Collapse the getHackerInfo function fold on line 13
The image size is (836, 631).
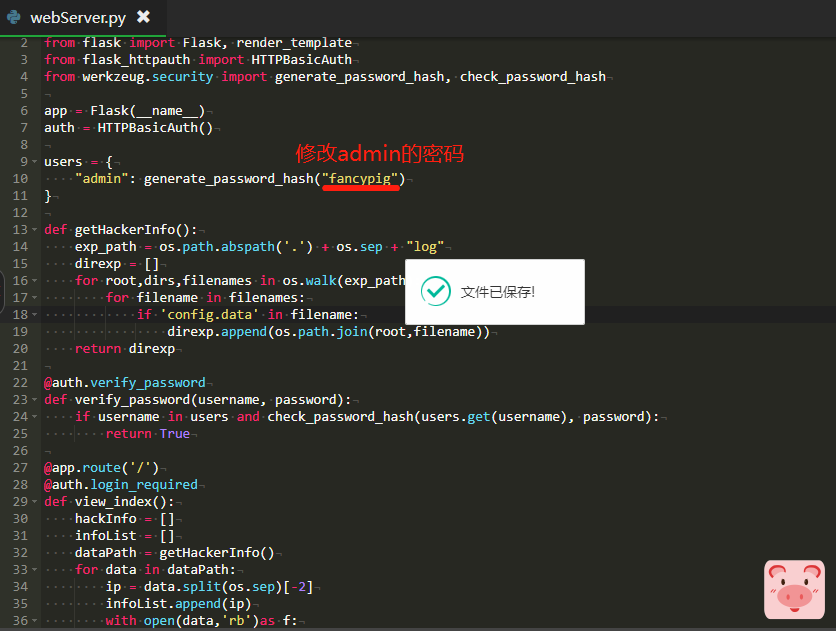coord(35,230)
